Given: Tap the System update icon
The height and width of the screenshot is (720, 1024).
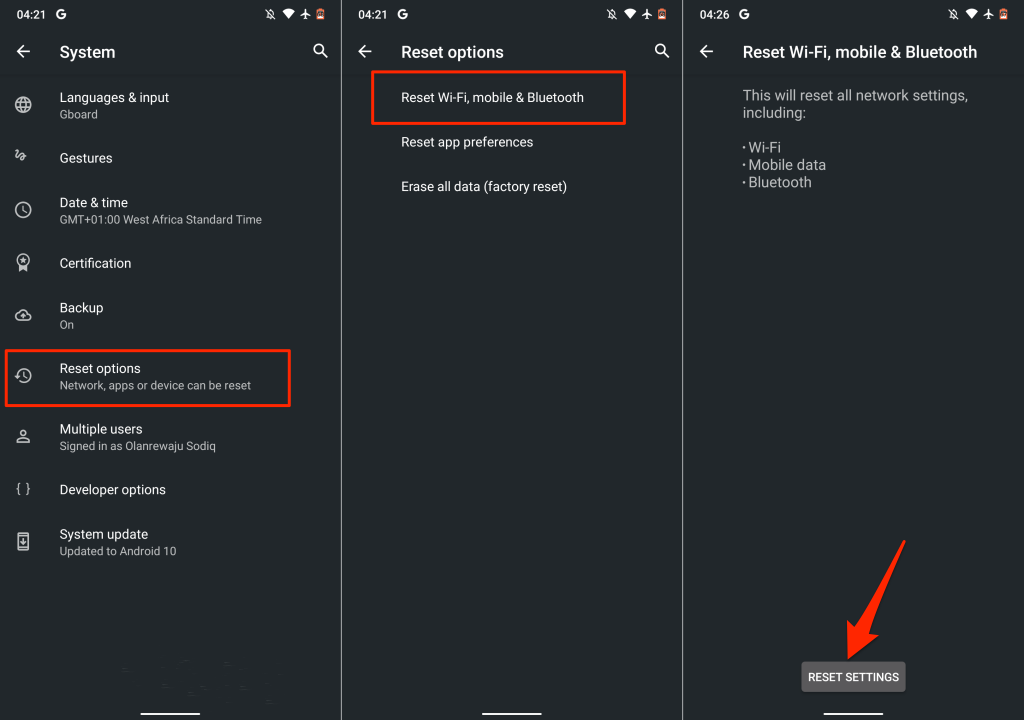Looking at the screenshot, I should 23,542.
